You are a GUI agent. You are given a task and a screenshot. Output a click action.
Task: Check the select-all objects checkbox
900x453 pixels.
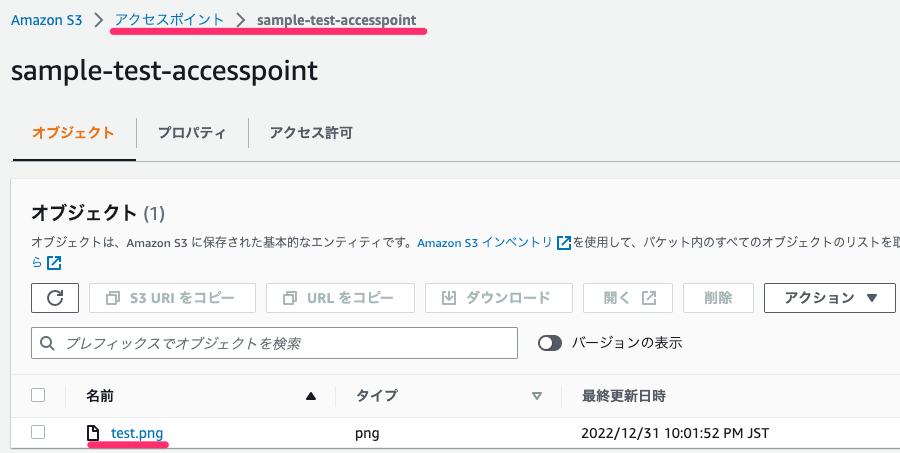coord(38,395)
